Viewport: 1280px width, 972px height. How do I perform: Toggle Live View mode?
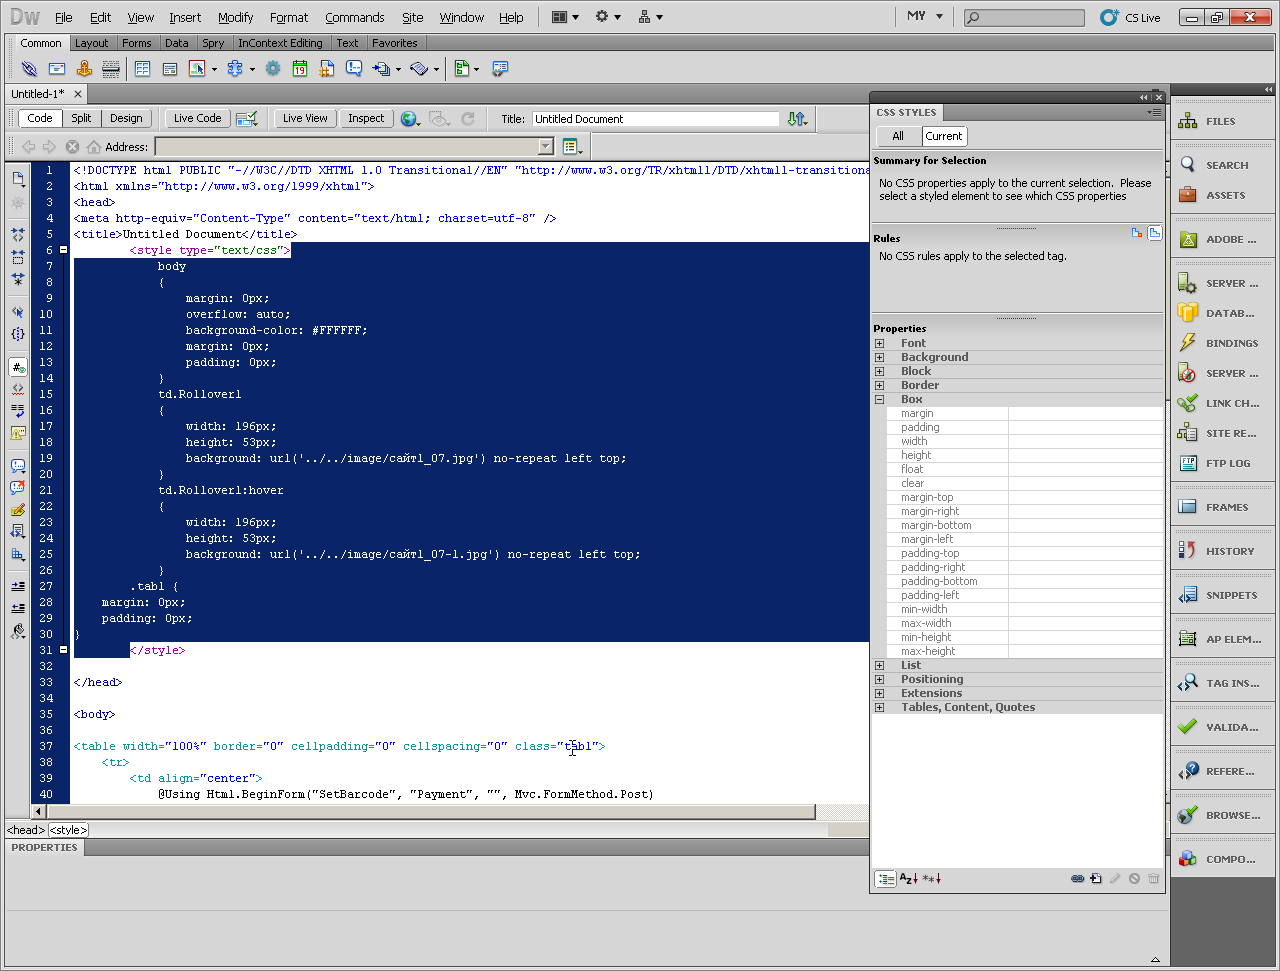[305, 118]
